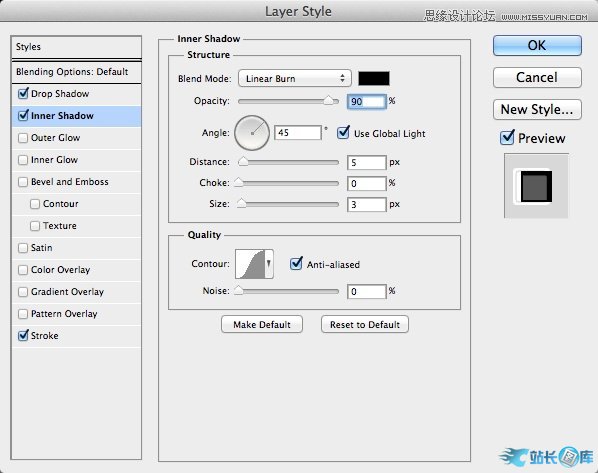Toggle Use Global Light checkbox

coord(343,133)
